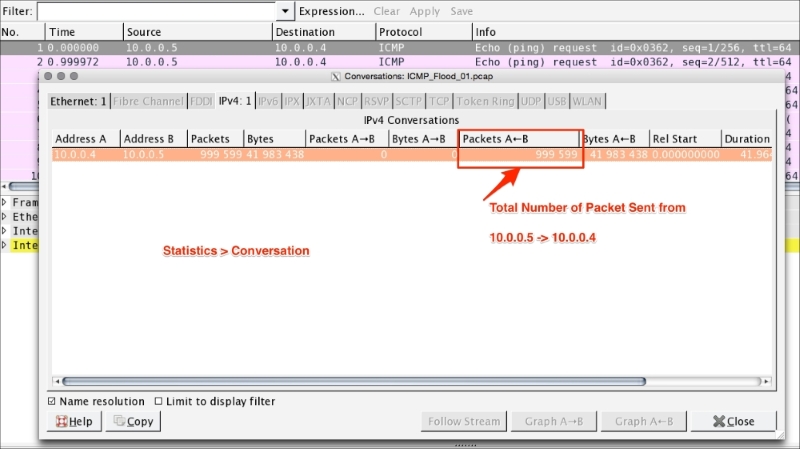Sort conversations by Packets column

[x=215, y=139]
